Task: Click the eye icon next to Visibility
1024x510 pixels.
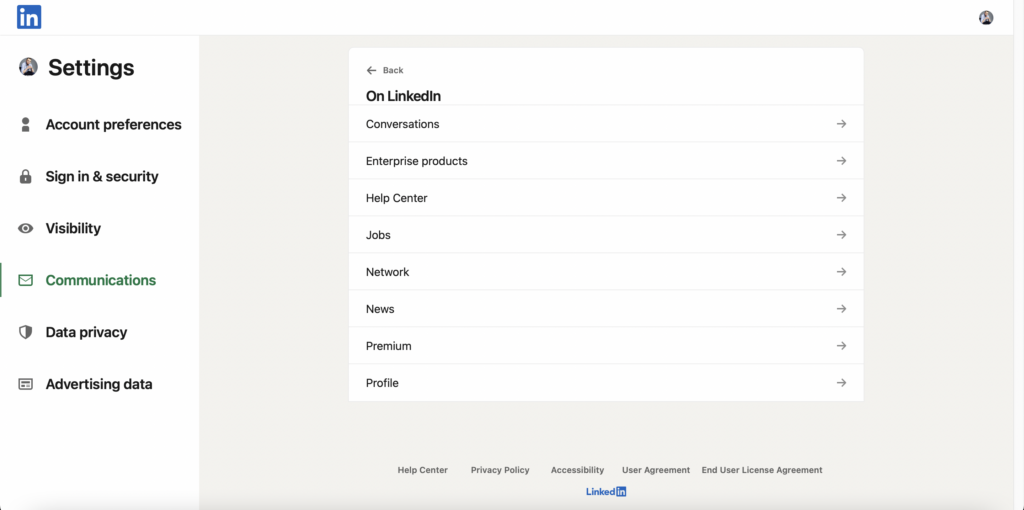Action: tap(26, 229)
